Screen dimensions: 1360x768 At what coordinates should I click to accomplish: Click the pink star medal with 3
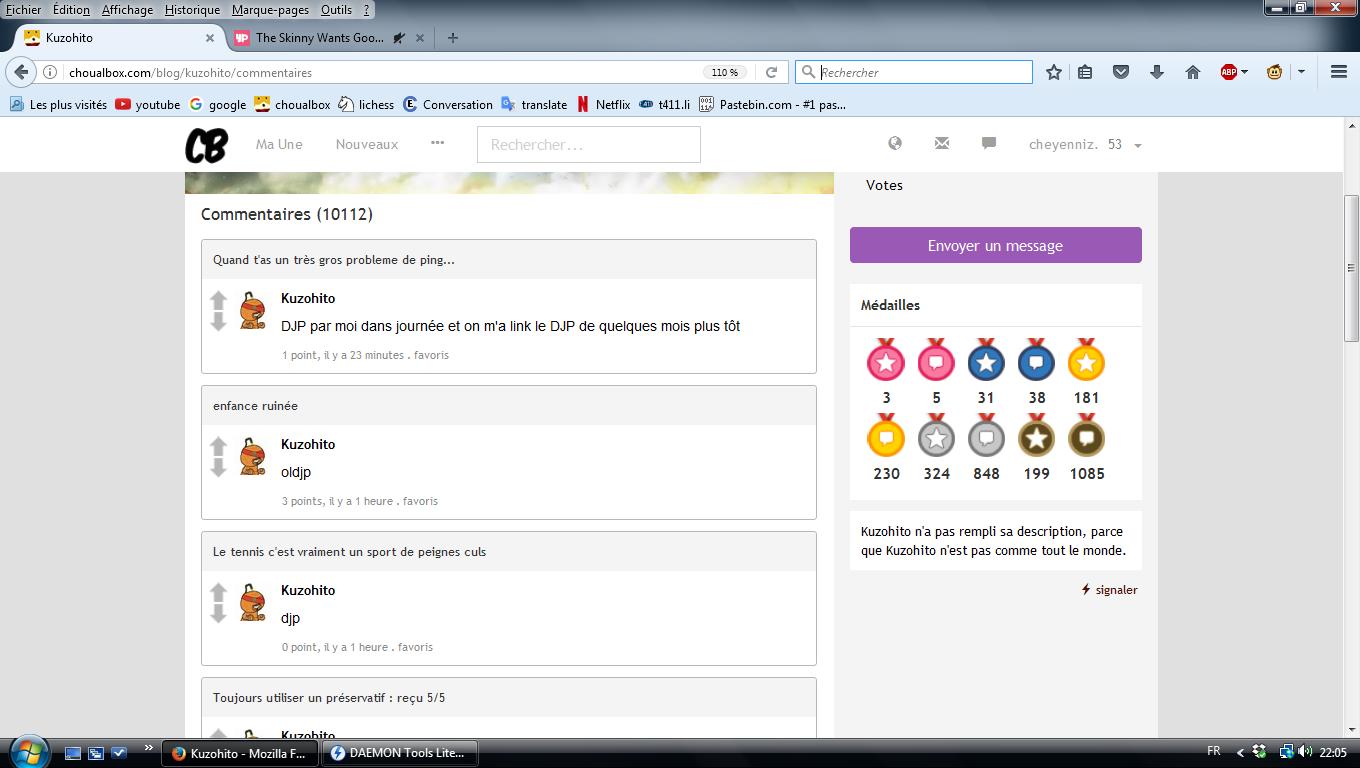(x=886, y=360)
